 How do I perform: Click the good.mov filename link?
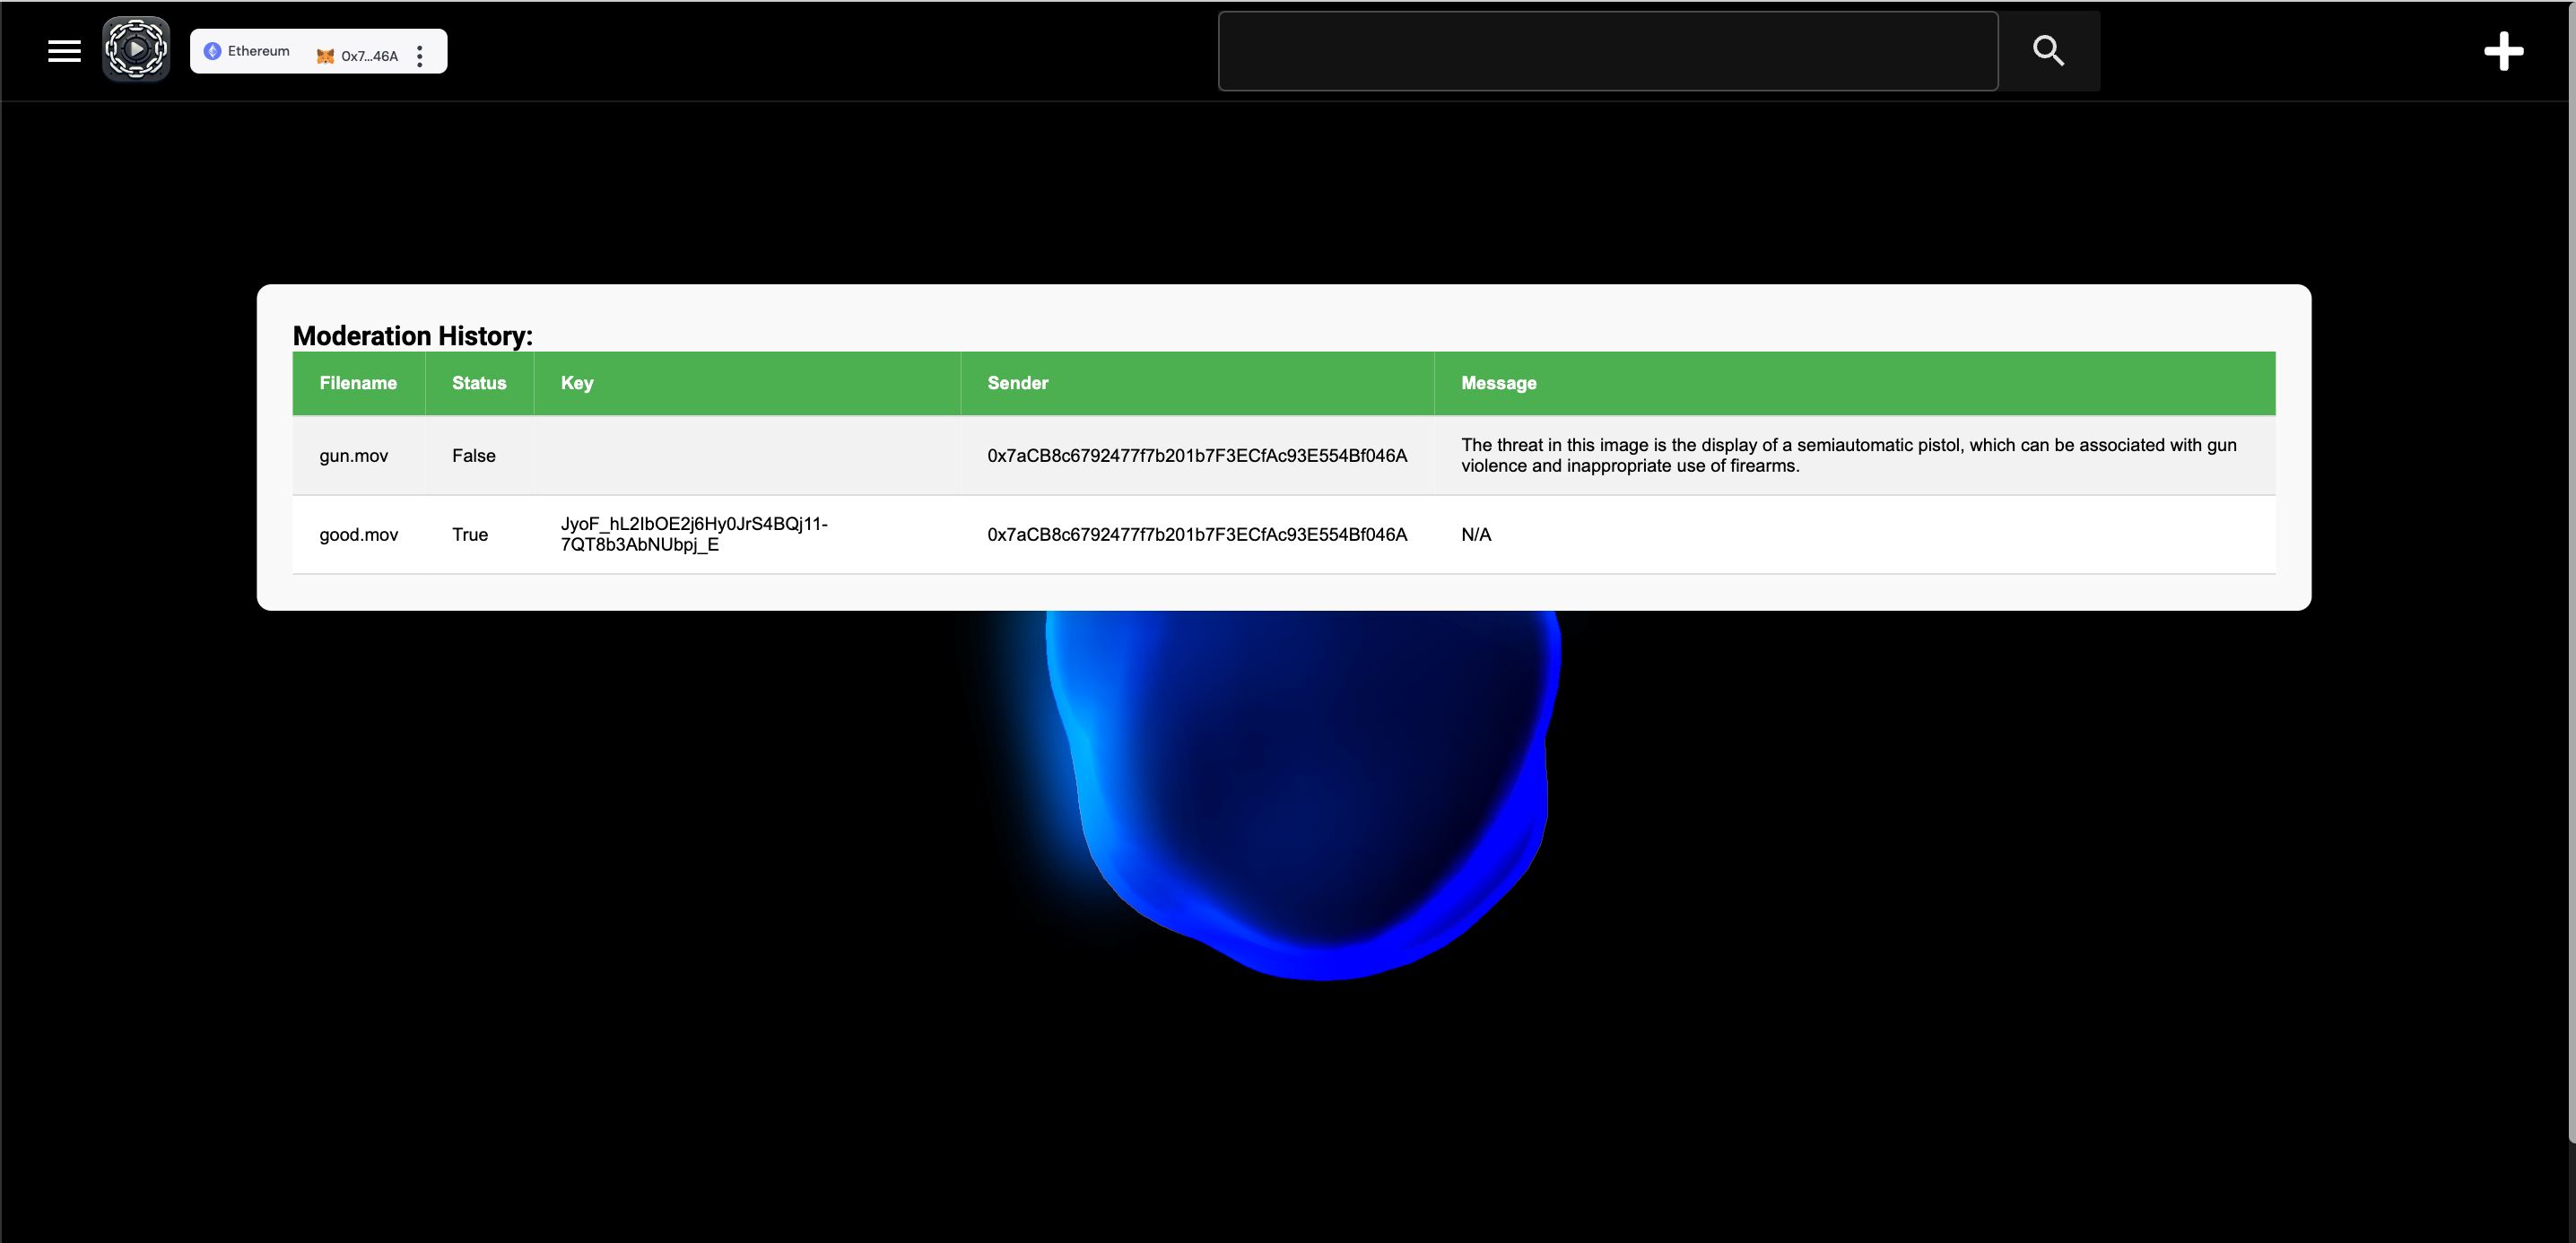[358, 534]
